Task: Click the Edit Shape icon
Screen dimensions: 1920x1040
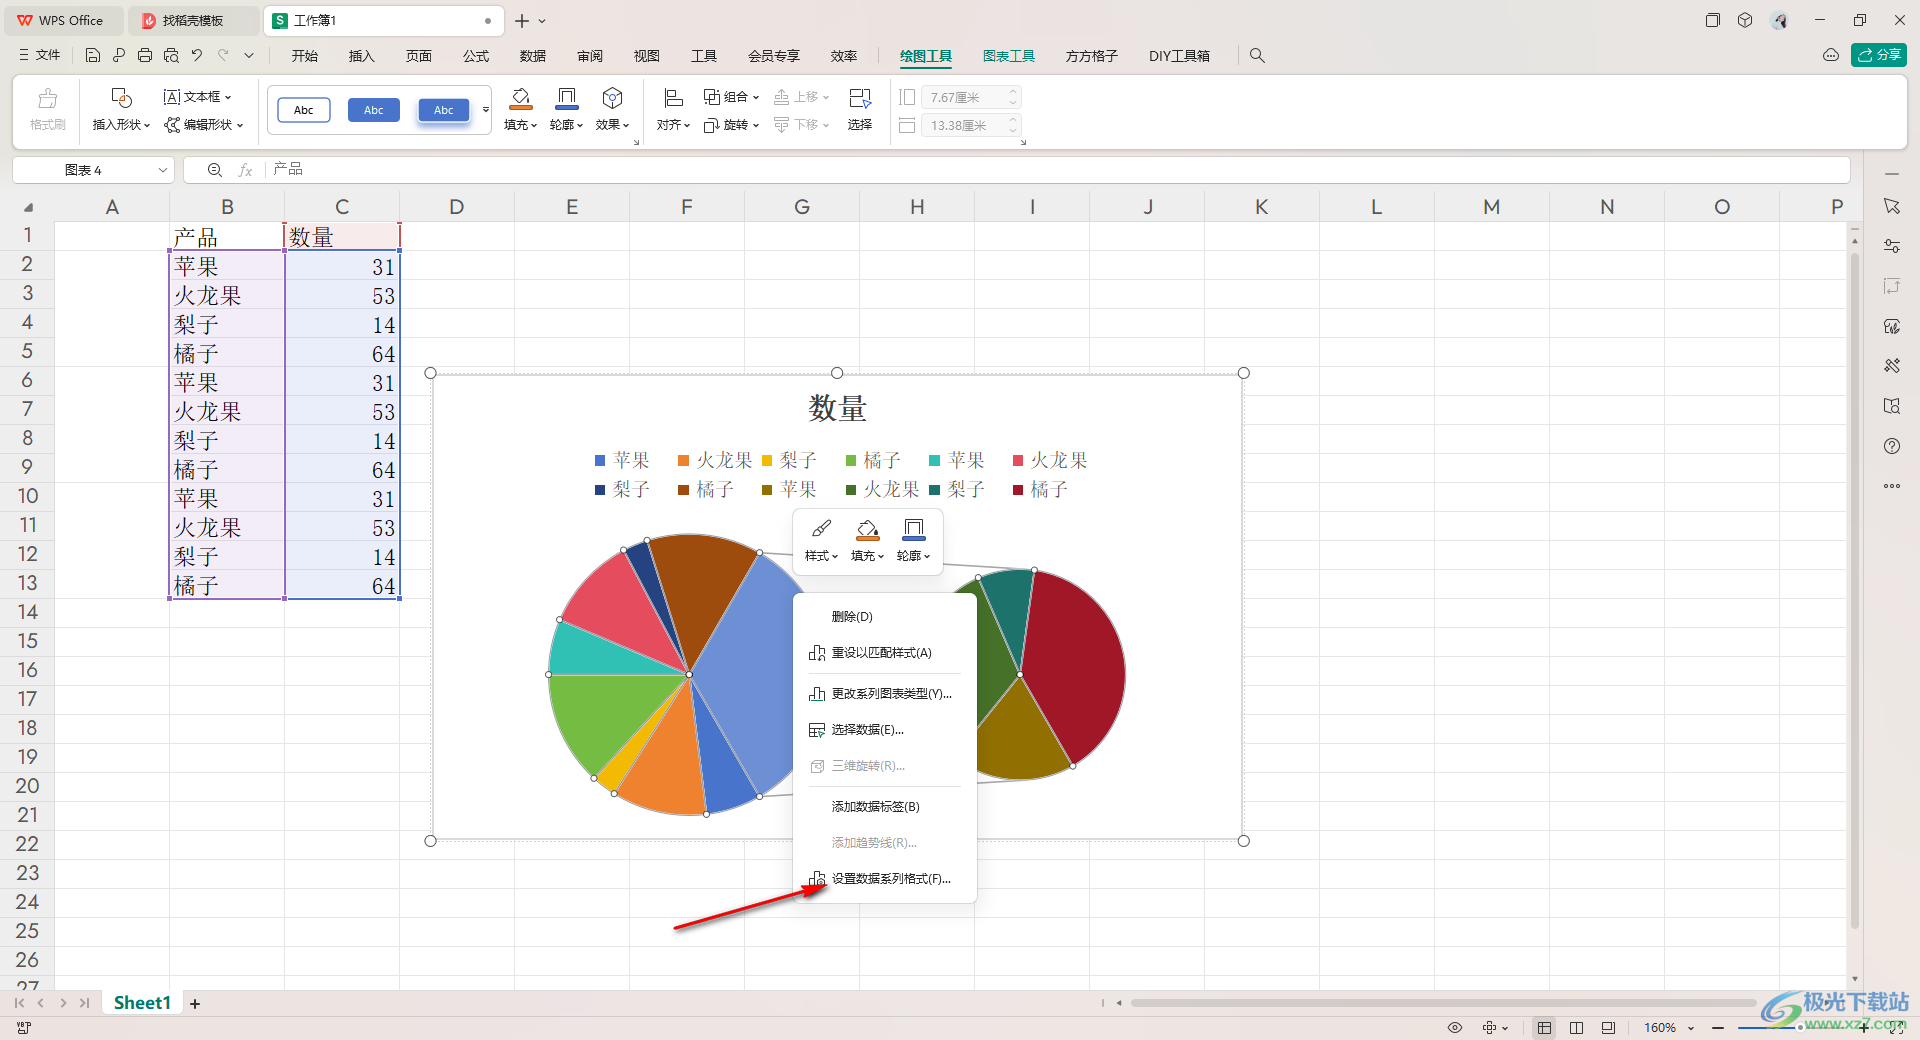Action: tap(172, 125)
